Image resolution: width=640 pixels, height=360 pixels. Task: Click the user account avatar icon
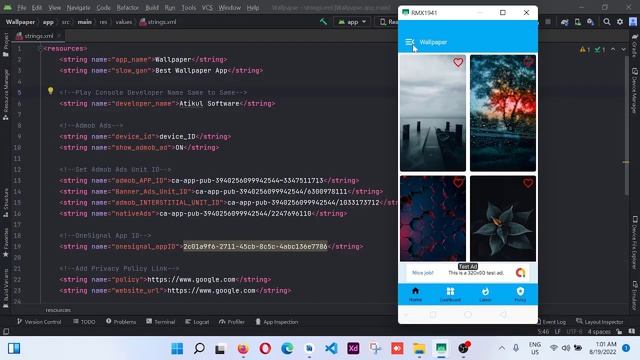(633, 22)
